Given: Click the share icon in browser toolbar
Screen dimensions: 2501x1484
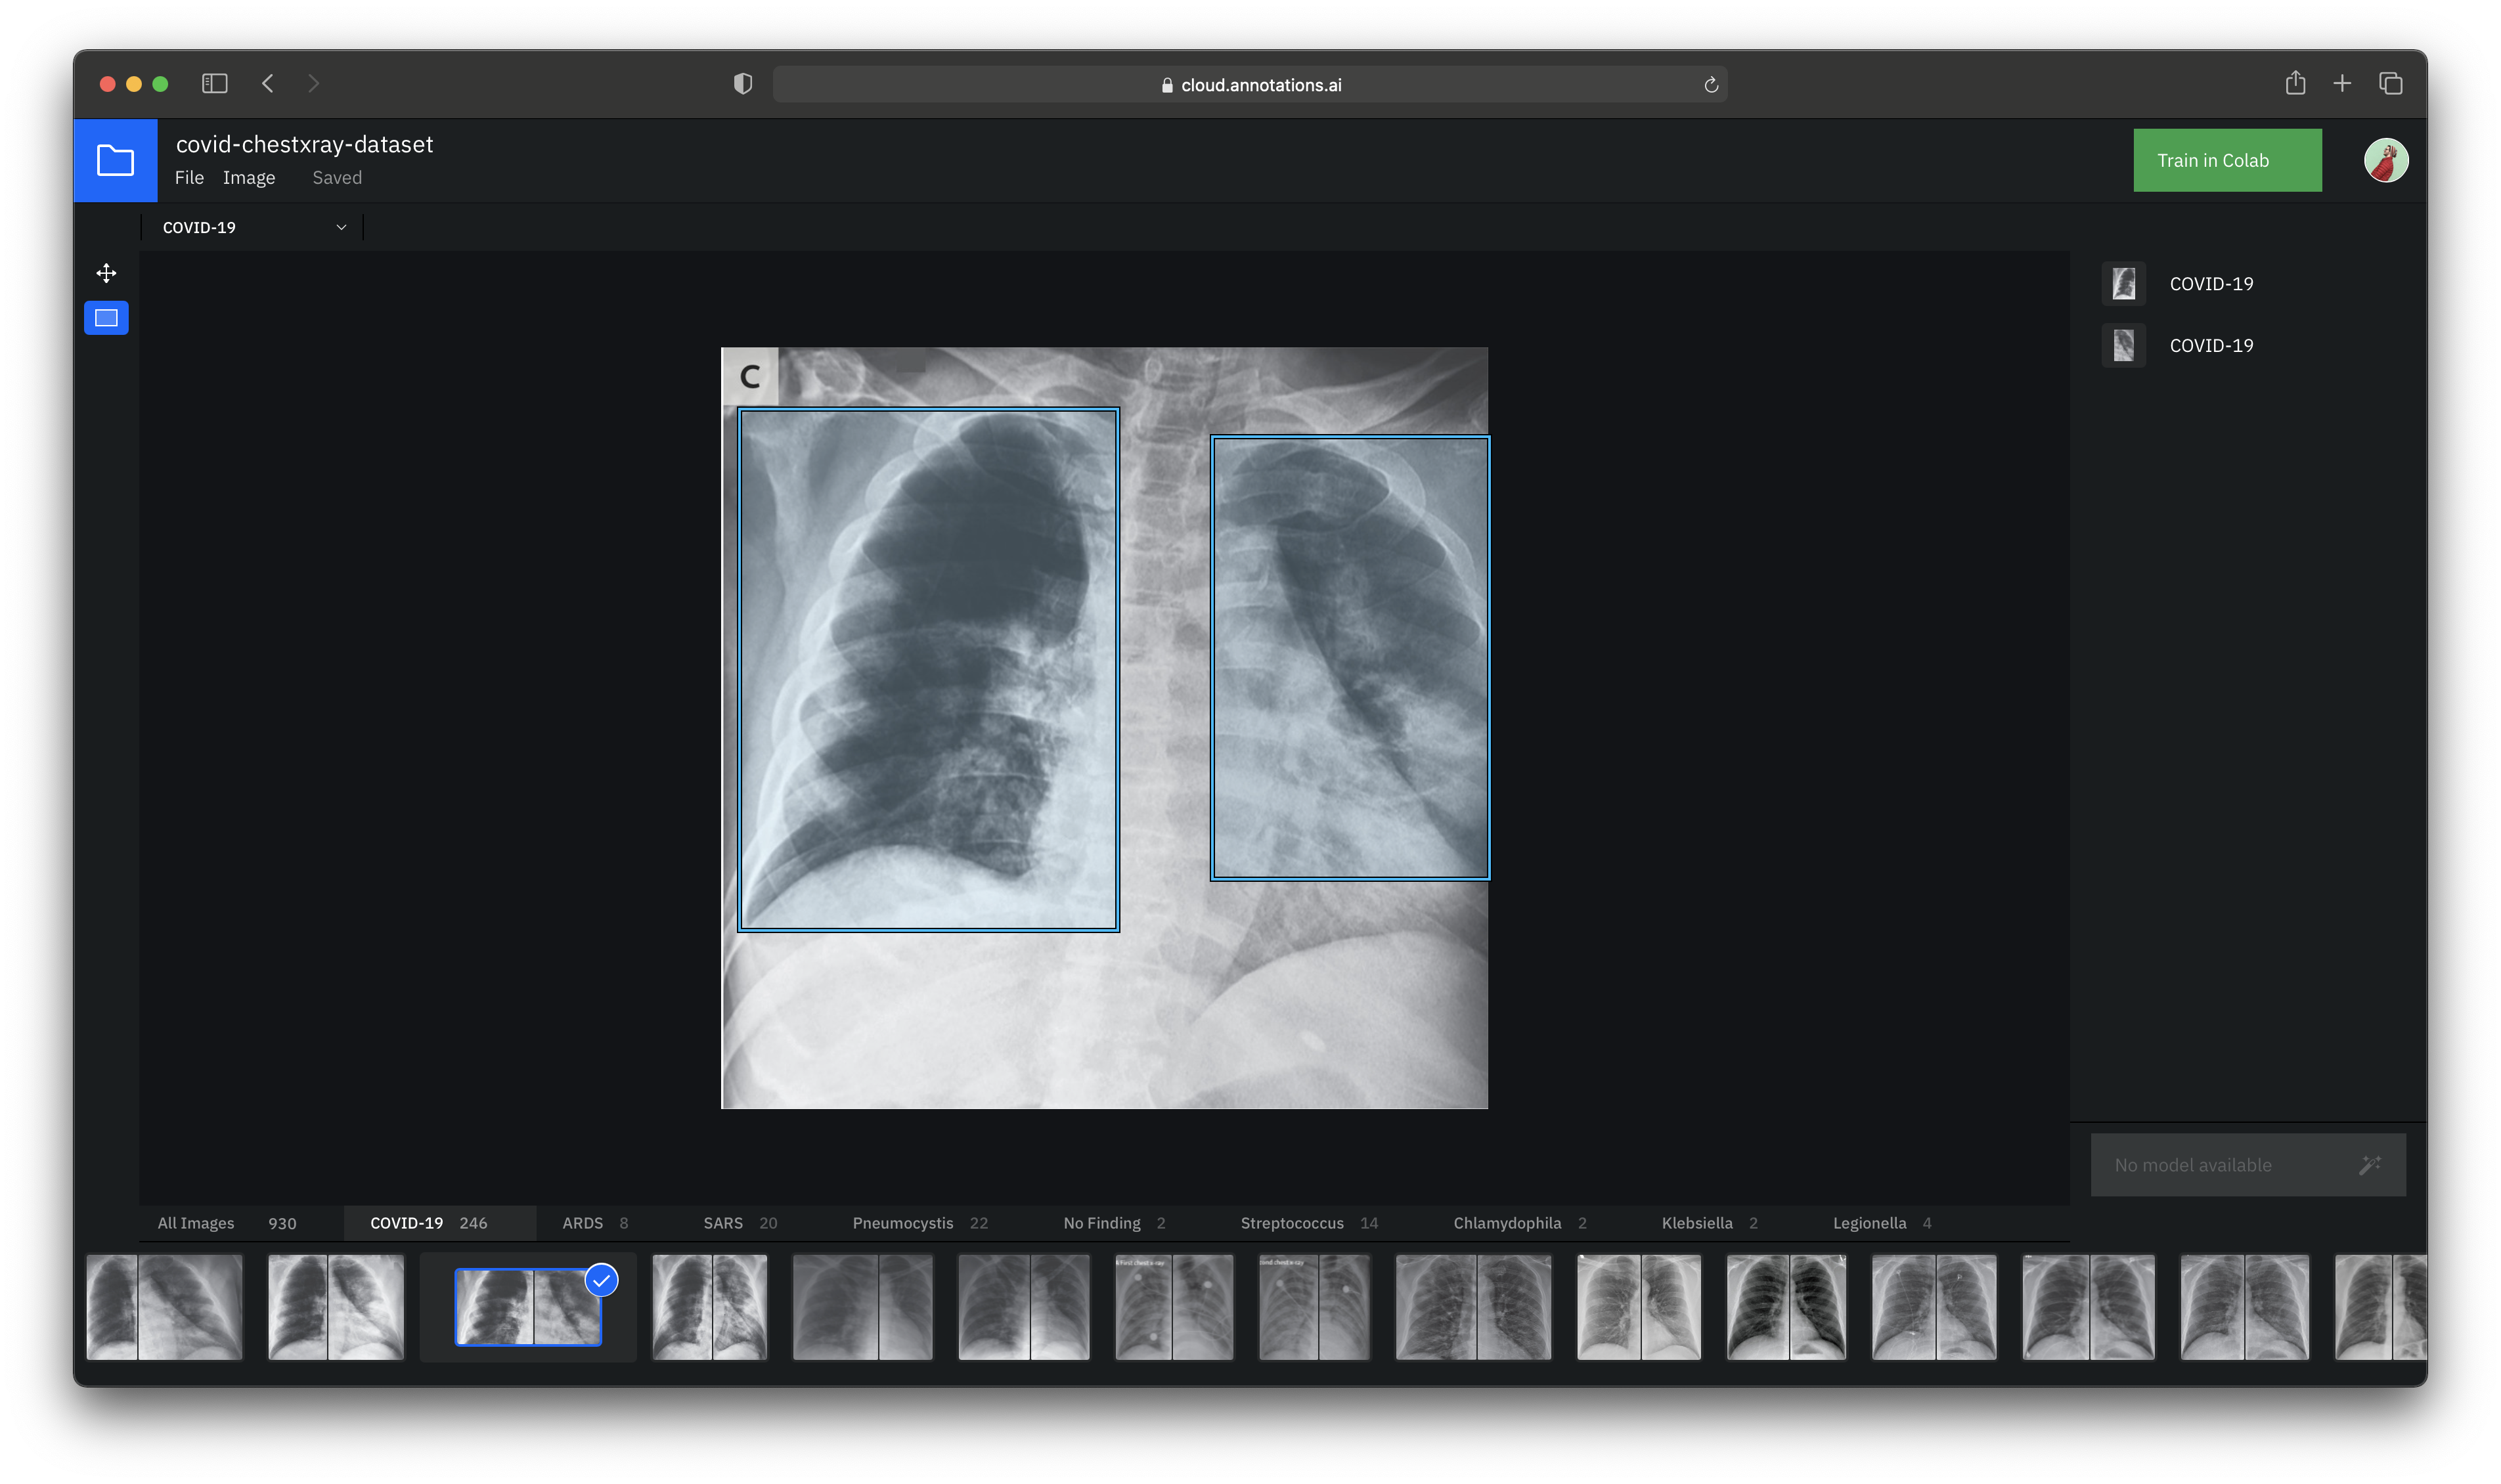Looking at the screenshot, I should (x=2294, y=84).
